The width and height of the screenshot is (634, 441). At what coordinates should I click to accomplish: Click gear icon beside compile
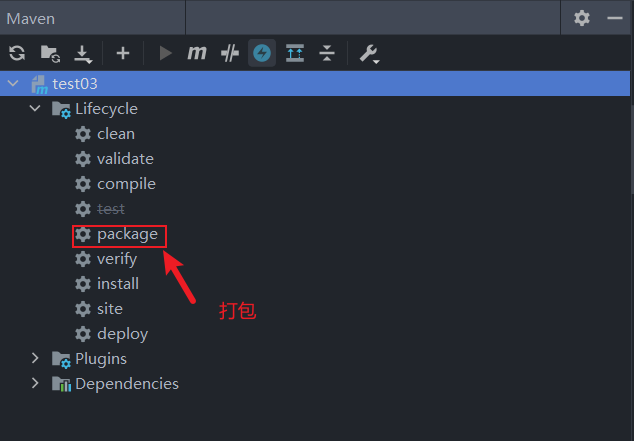83,184
